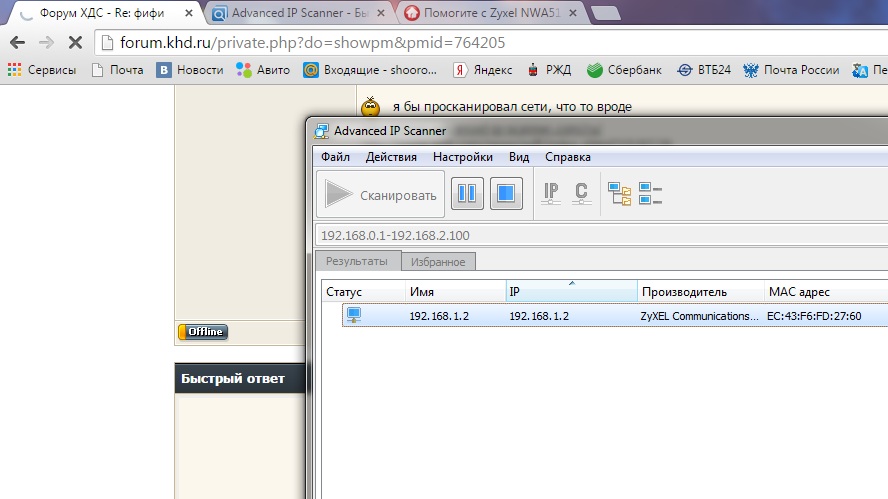The width and height of the screenshot is (888, 499).
Task: Click the browser address bar URL
Action: tap(312, 42)
